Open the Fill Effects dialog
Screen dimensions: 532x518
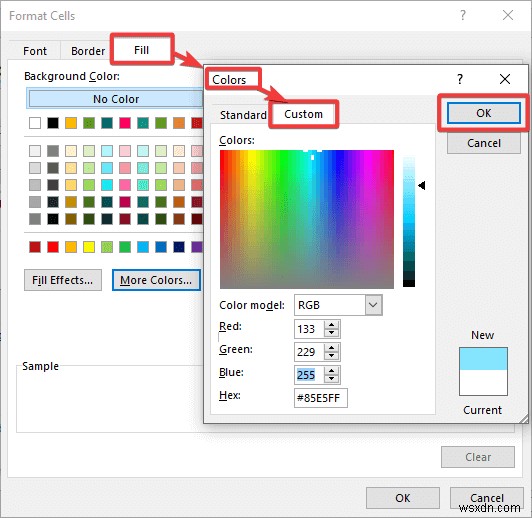pyautogui.click(x=63, y=280)
